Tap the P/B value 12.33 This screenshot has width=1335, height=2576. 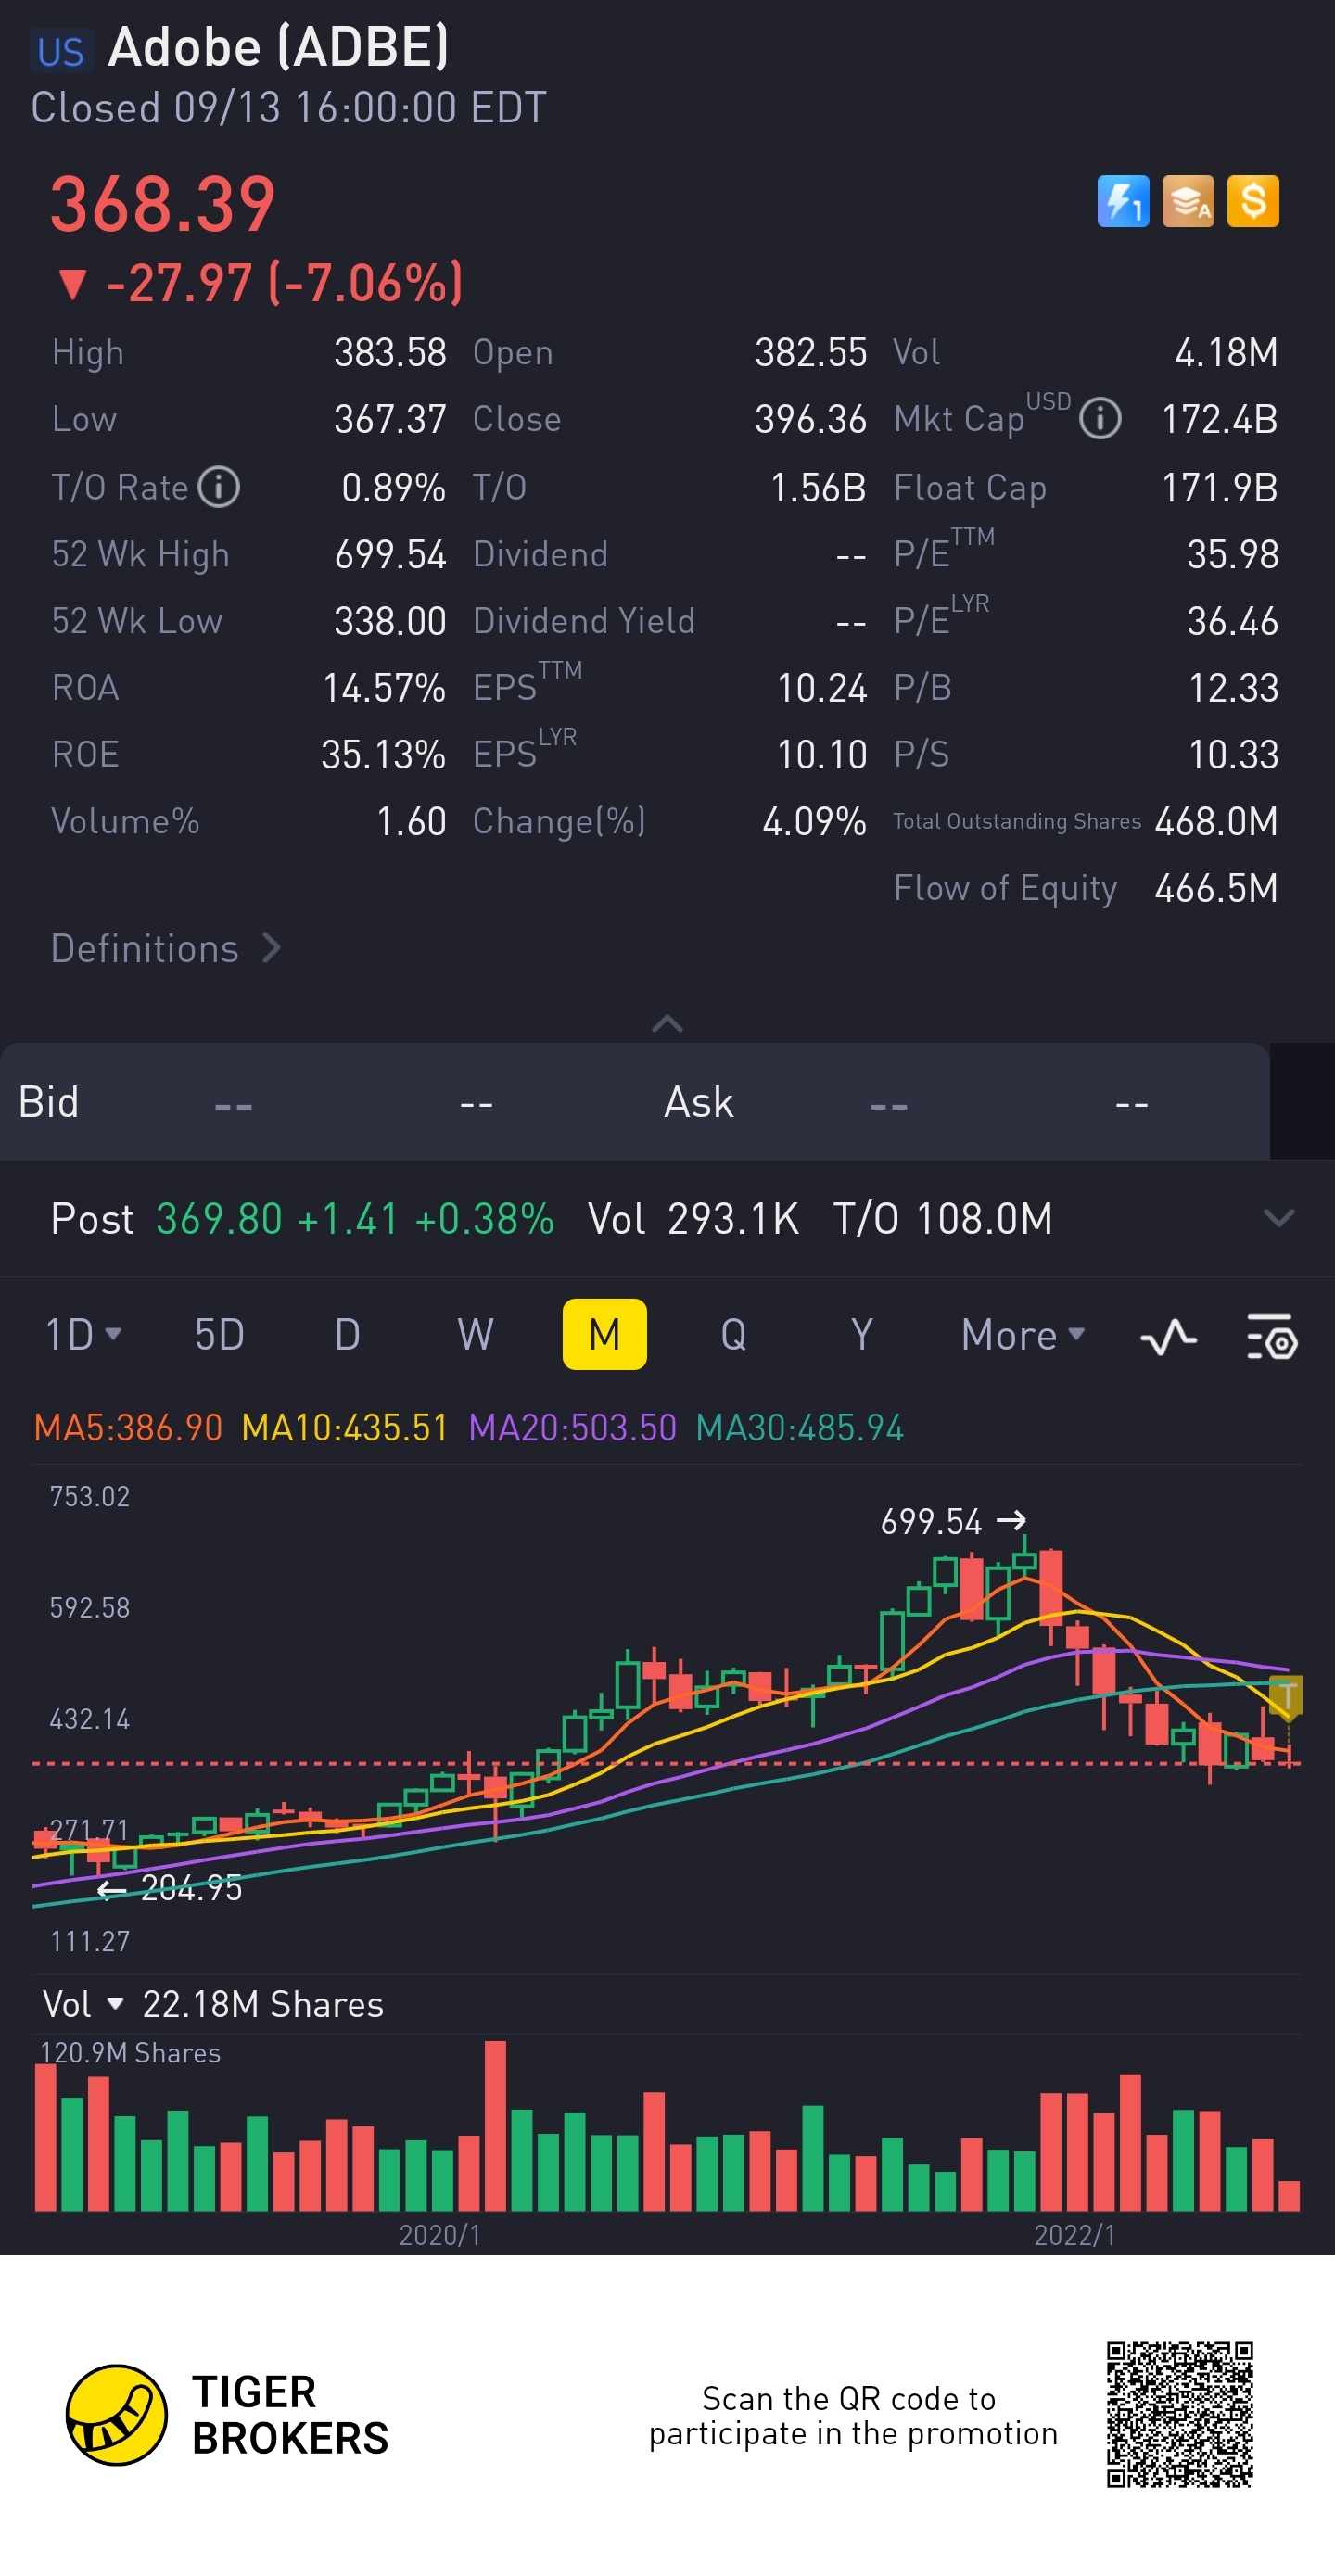point(1233,688)
